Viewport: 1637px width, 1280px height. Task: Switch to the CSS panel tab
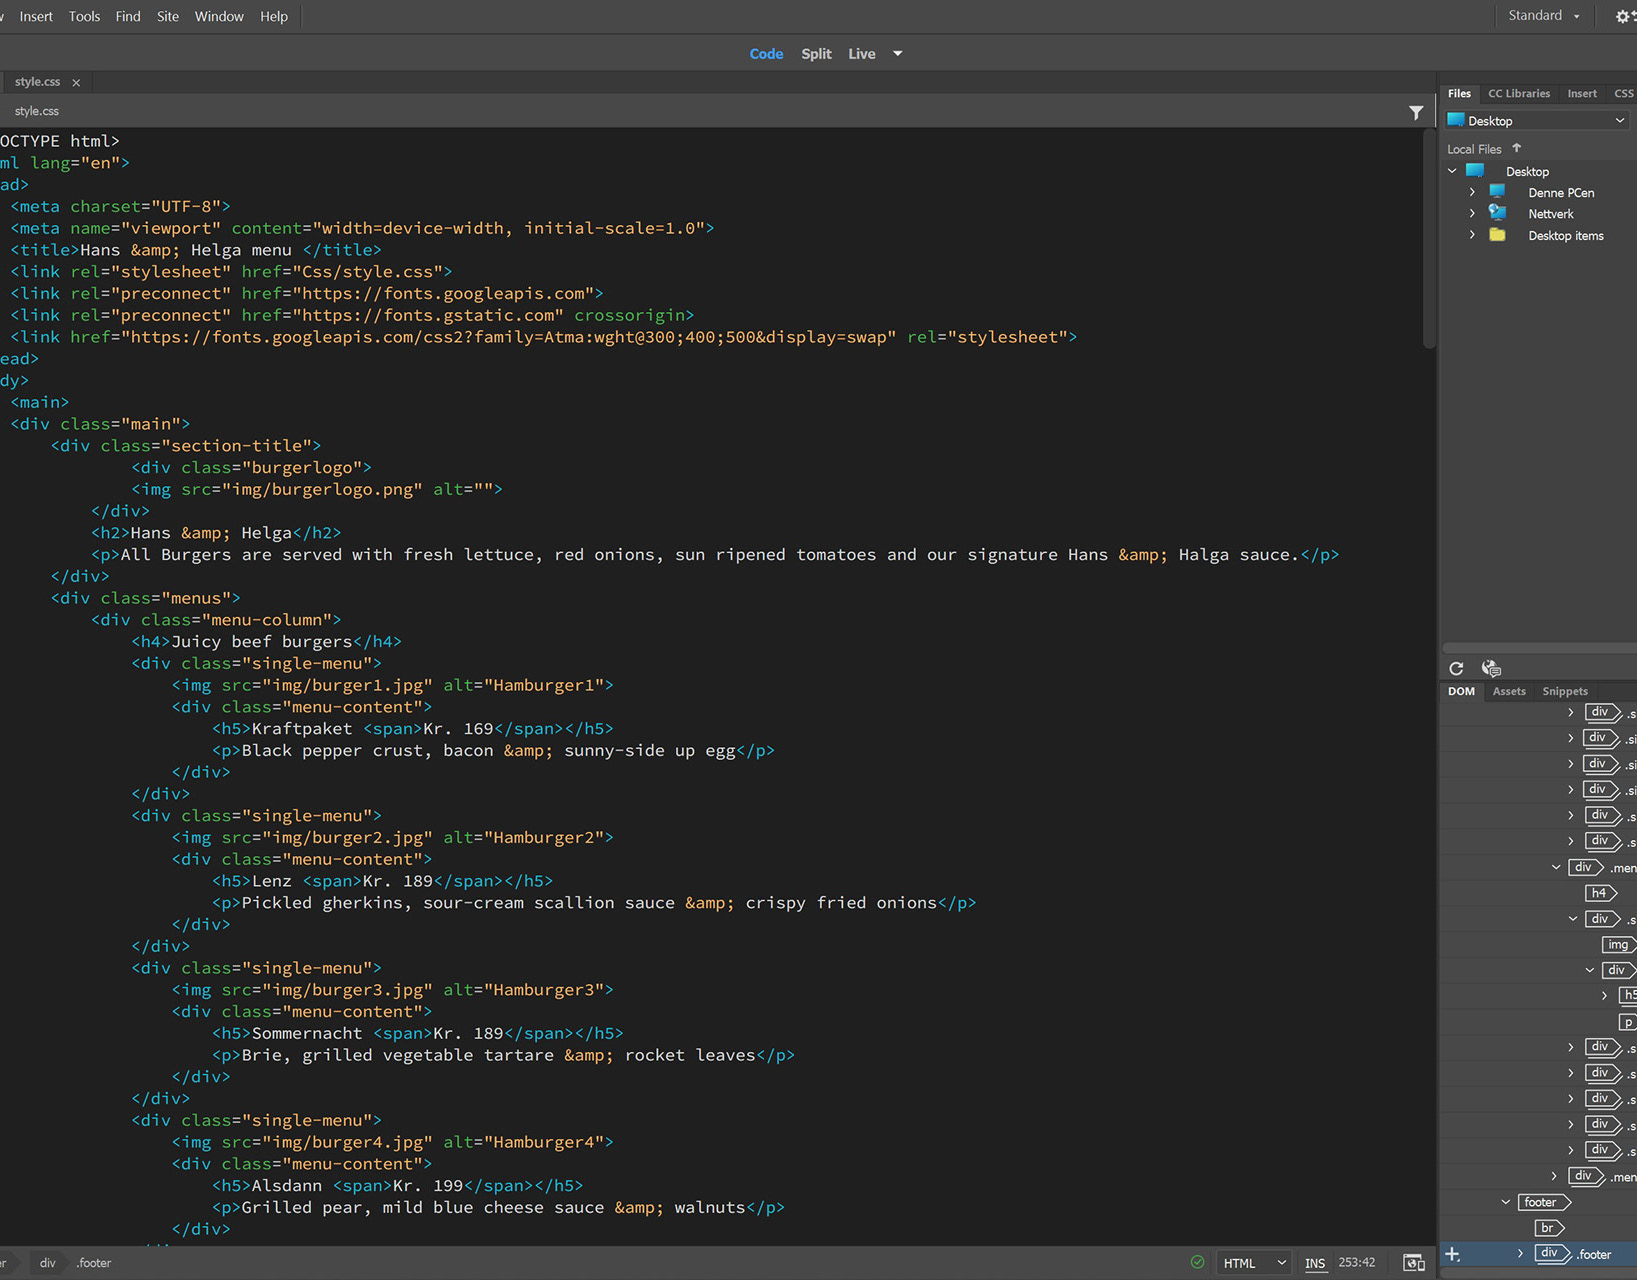pyautogui.click(x=1624, y=93)
